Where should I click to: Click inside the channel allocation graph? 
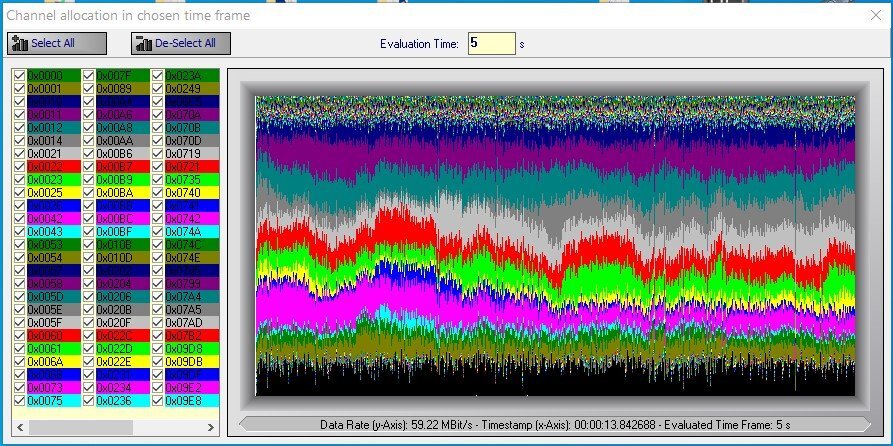tap(555, 245)
